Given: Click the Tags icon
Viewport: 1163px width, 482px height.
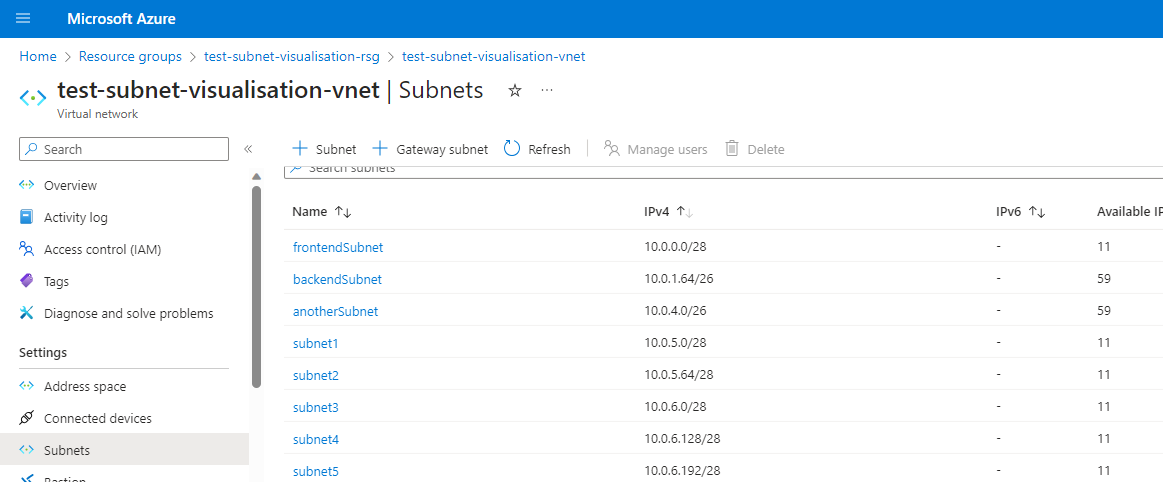Looking at the screenshot, I should (x=27, y=281).
